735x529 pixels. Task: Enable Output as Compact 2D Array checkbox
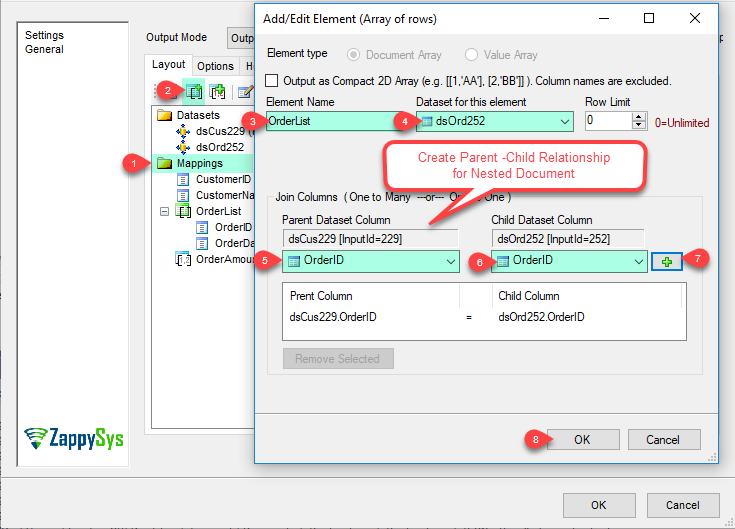click(271, 81)
